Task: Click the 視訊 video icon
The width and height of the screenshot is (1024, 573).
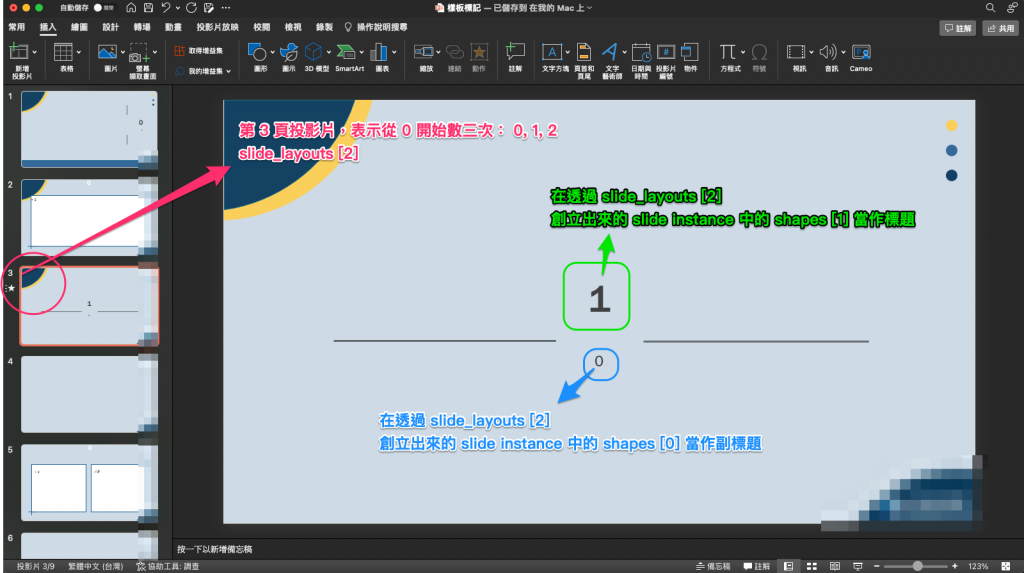Action: point(795,52)
